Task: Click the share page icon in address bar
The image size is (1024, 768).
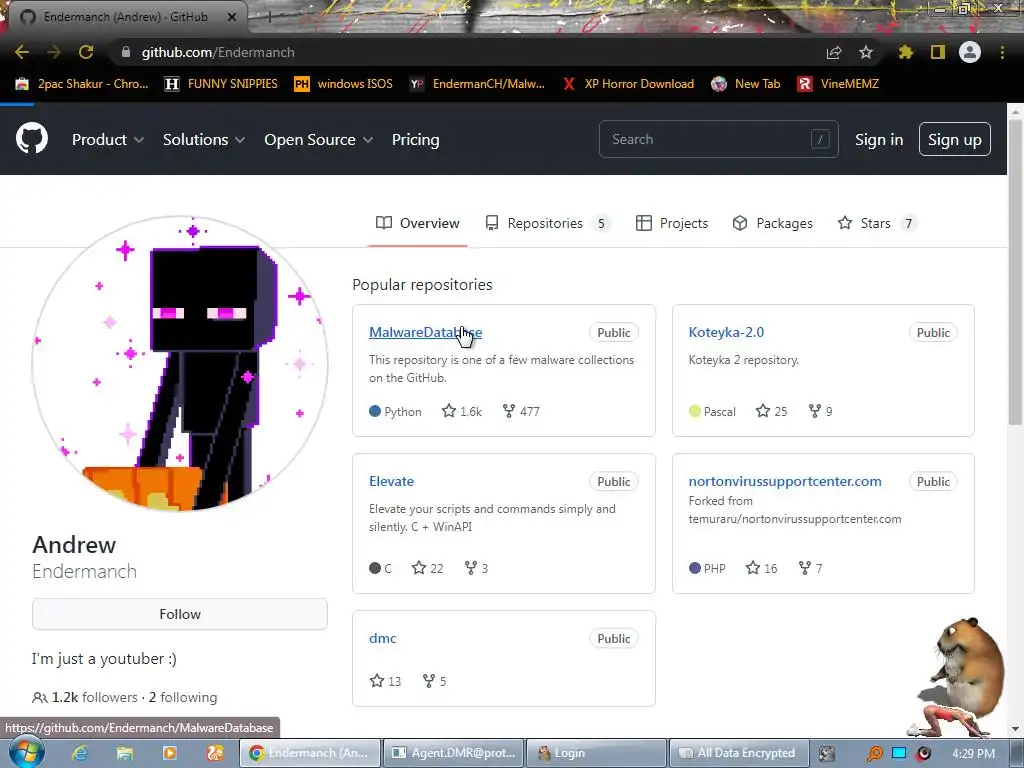Action: coord(834,52)
